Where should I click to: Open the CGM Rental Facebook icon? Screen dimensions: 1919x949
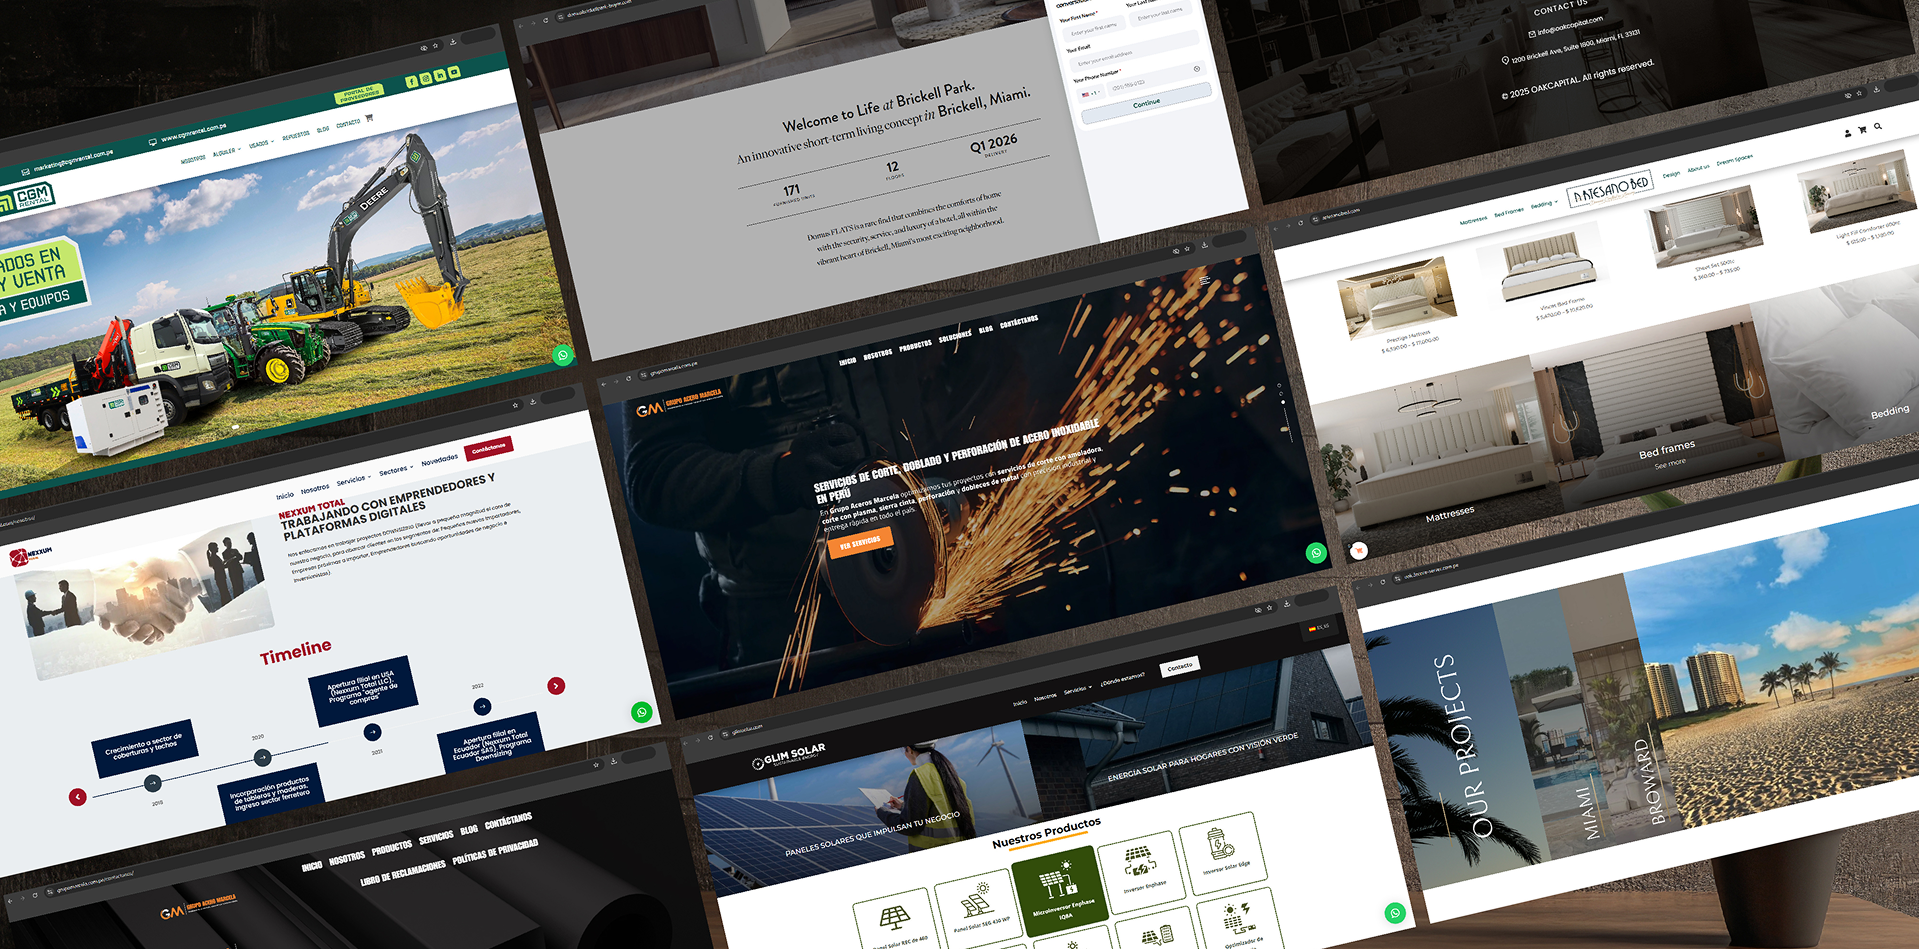(x=411, y=82)
